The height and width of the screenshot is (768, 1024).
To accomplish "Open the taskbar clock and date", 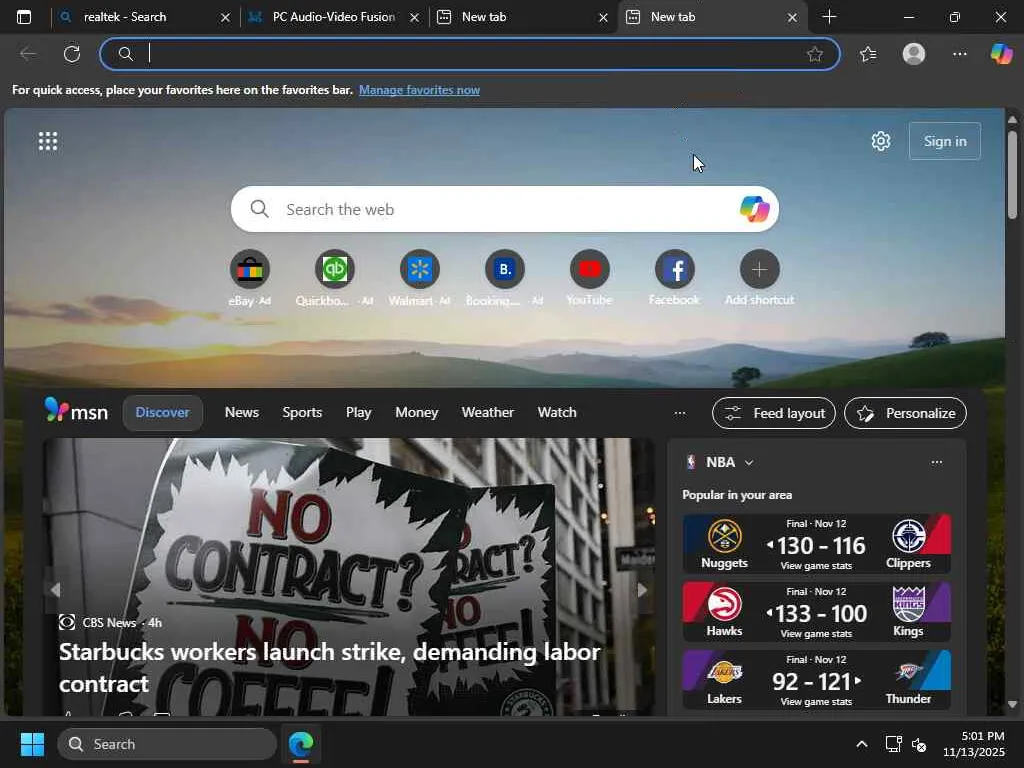I will pos(974,744).
